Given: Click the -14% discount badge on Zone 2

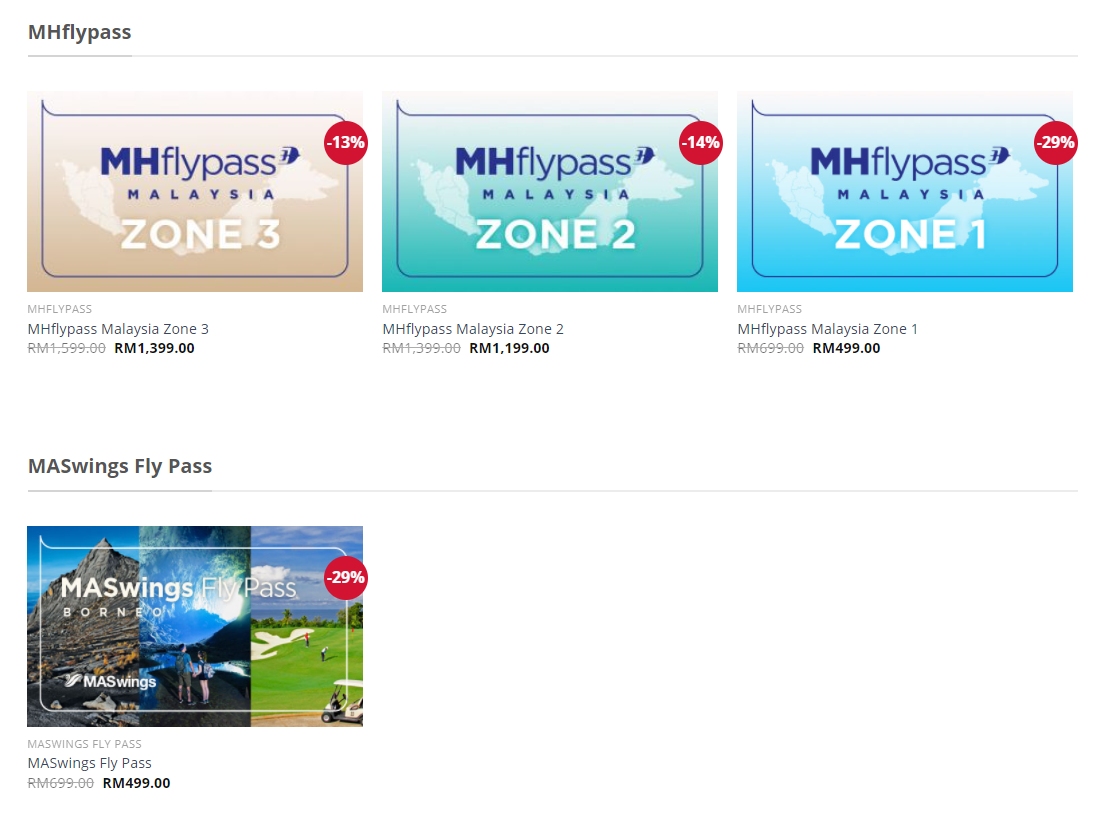Looking at the screenshot, I should click(x=700, y=143).
